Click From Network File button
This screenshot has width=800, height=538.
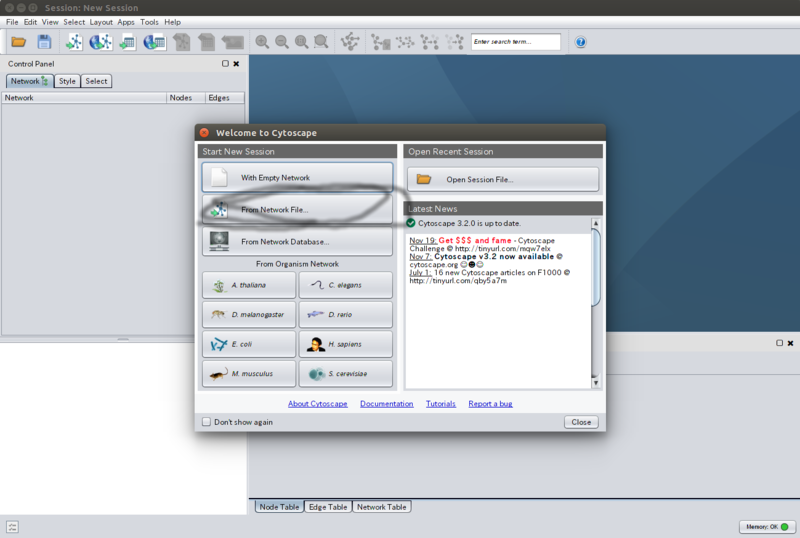297,209
